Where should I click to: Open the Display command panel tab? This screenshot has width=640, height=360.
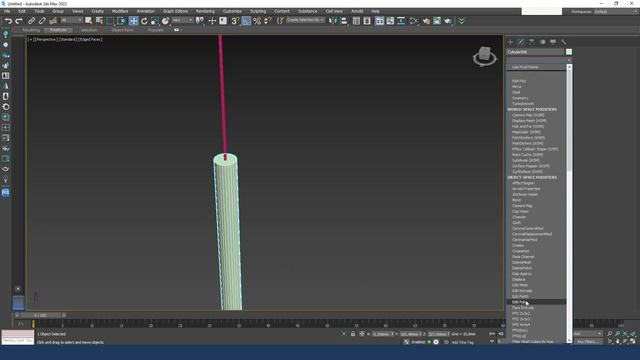point(553,42)
